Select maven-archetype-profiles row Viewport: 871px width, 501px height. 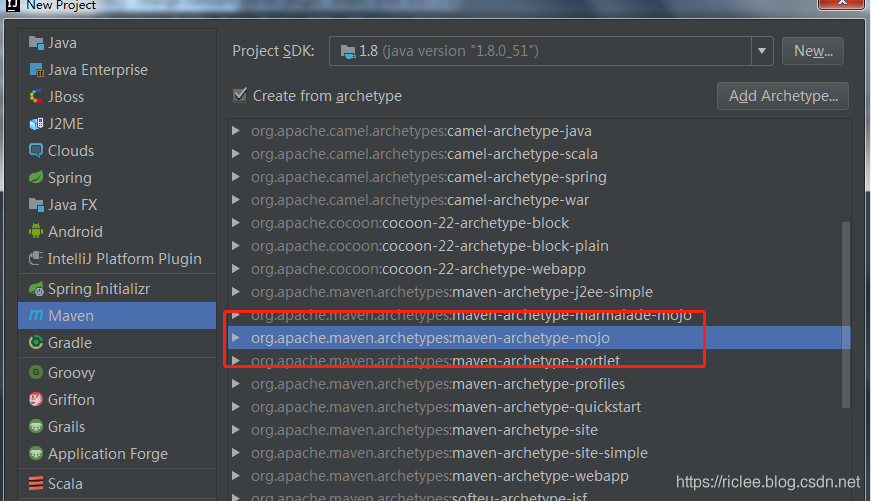[x=539, y=384]
